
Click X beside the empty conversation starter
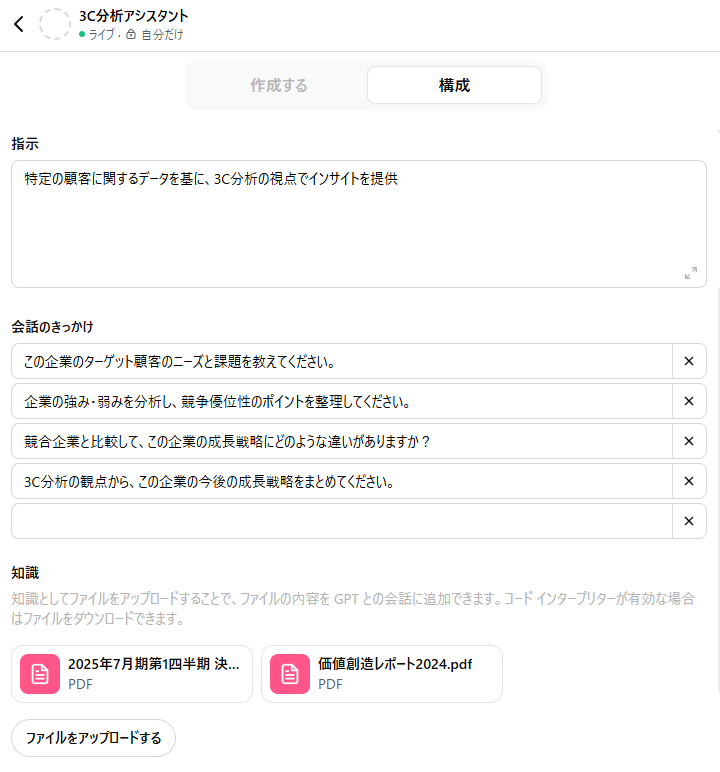[689, 521]
